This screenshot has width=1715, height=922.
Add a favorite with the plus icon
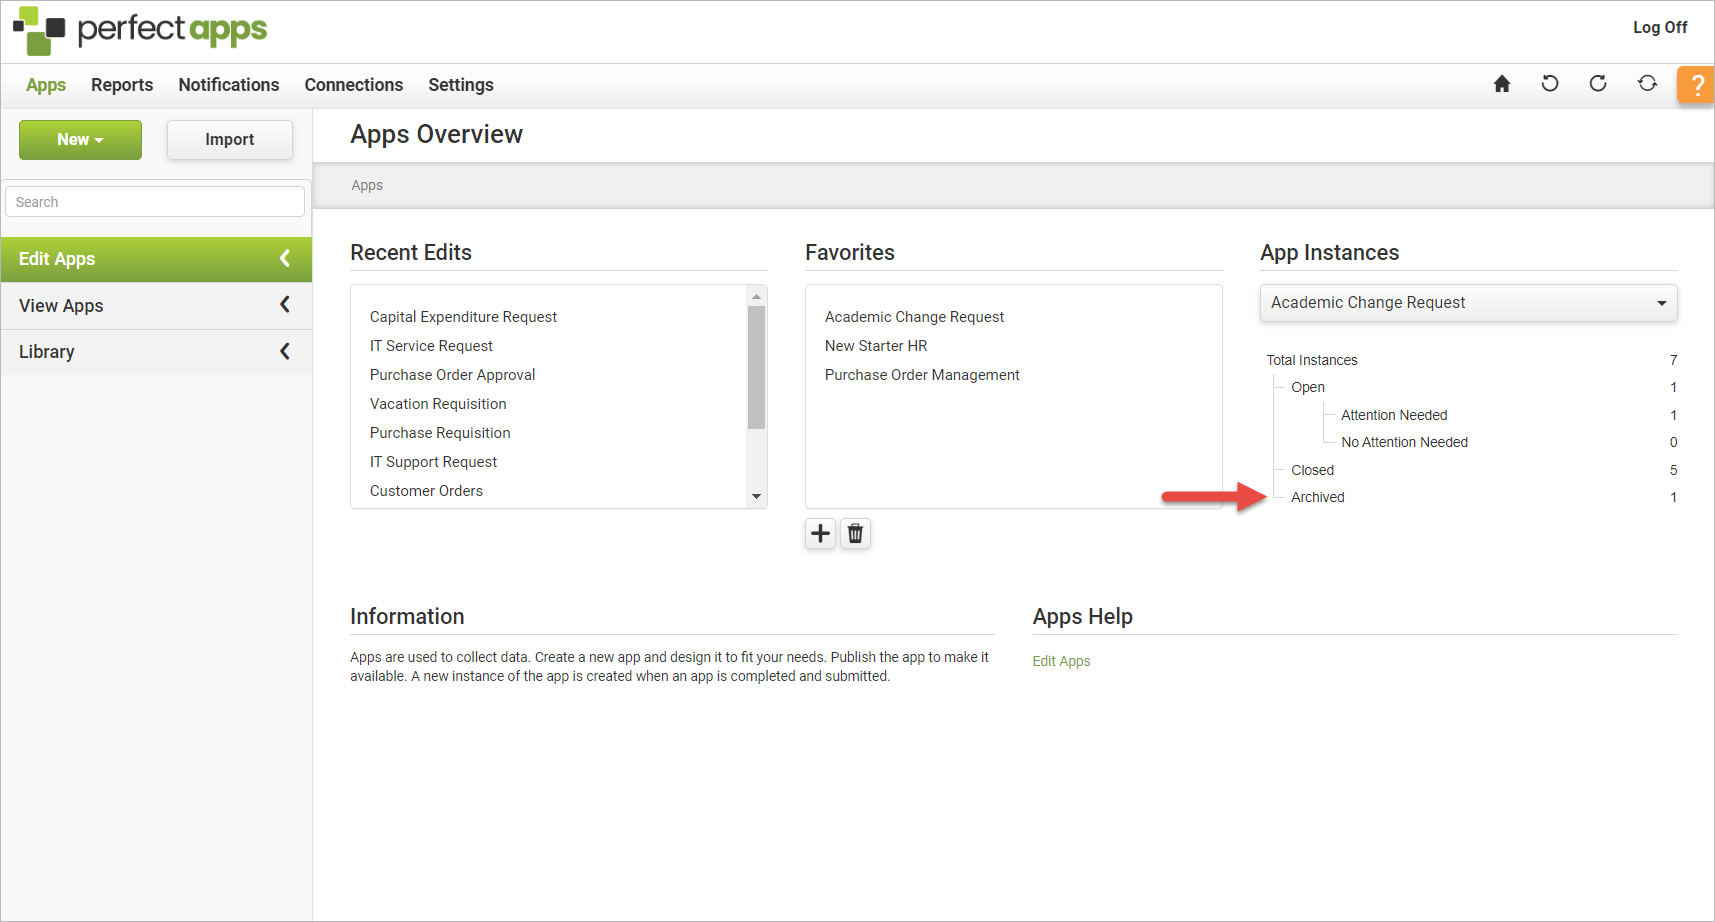click(820, 534)
